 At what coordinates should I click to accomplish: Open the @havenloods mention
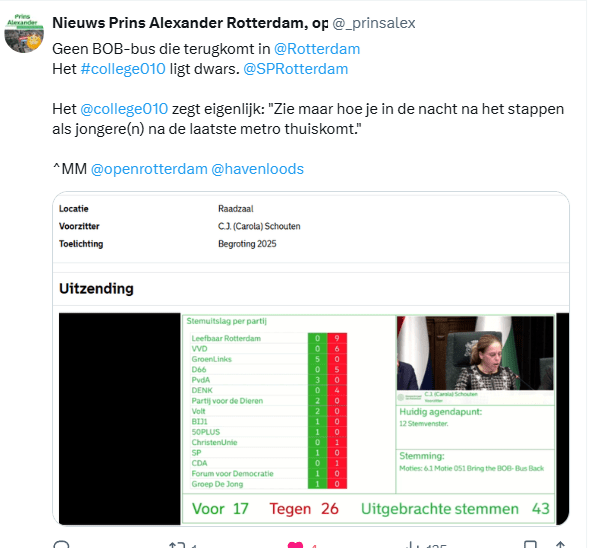tap(257, 169)
